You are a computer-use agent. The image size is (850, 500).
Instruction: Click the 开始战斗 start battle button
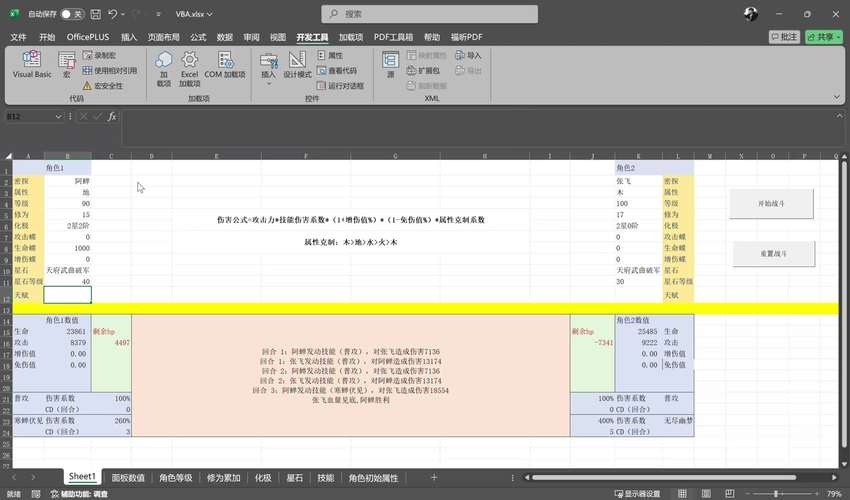click(771, 203)
